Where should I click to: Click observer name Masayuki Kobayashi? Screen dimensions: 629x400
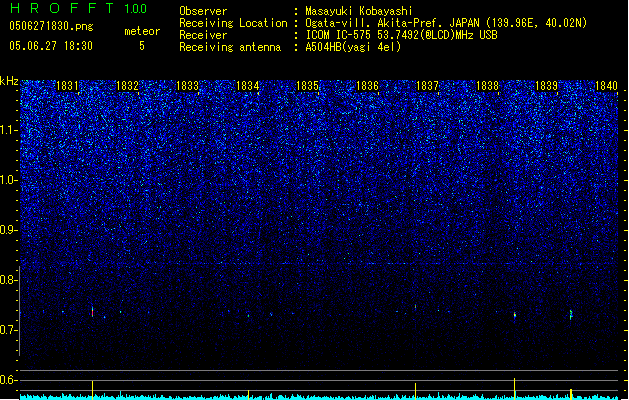click(359, 11)
